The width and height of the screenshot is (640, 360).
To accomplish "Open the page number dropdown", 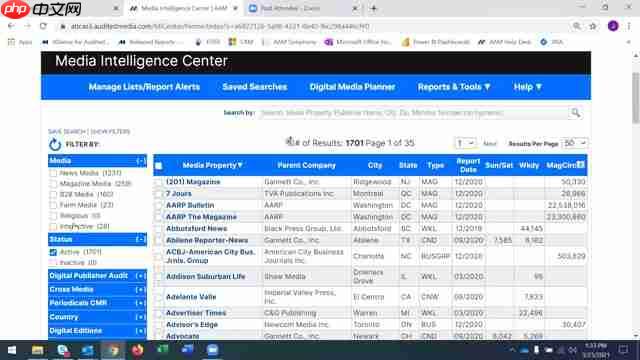I will coord(465,143).
